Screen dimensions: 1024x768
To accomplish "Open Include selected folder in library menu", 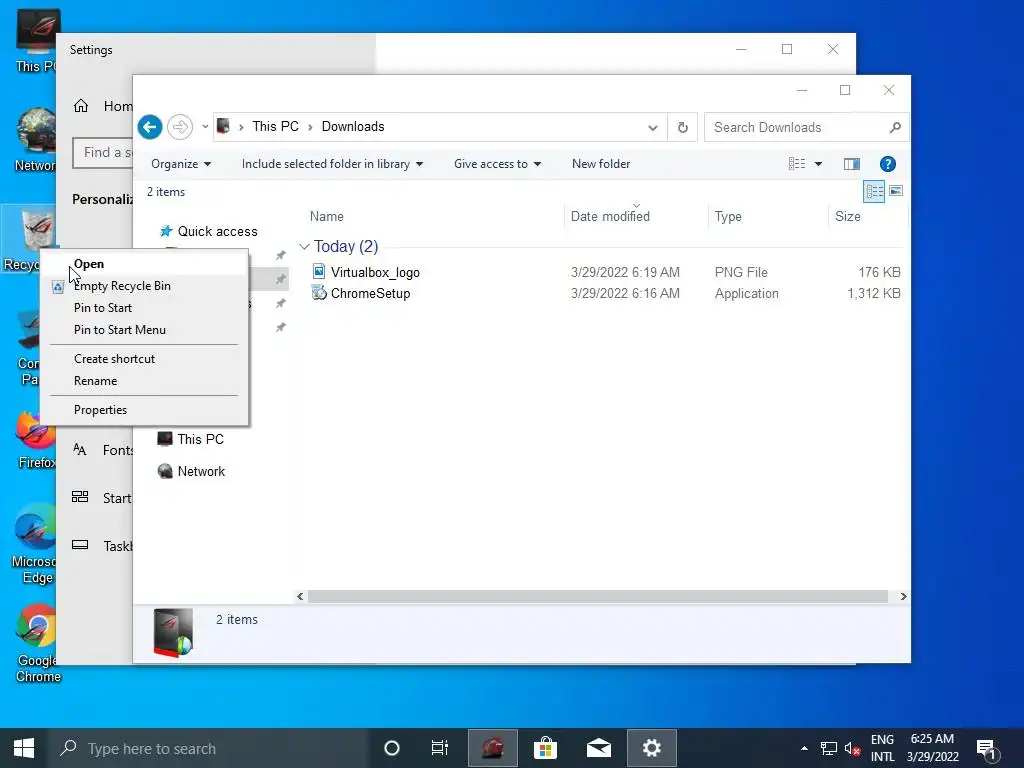I will click(332, 164).
